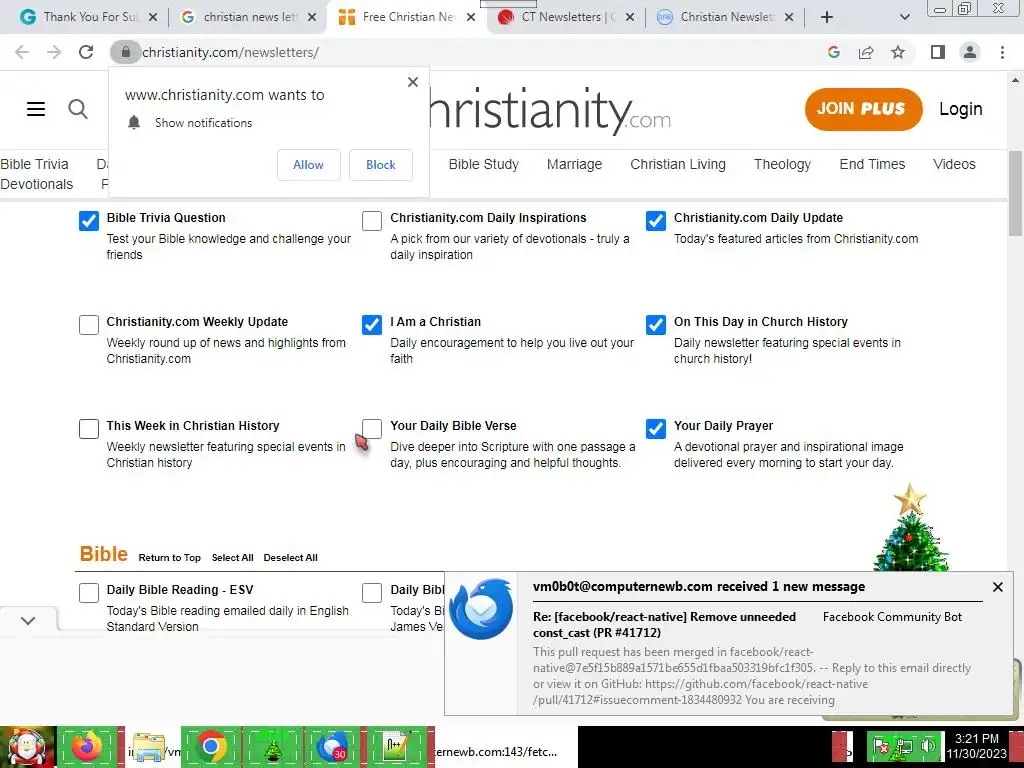Uncheck Bible Trivia Question
The image size is (1024, 768).
tap(89, 221)
